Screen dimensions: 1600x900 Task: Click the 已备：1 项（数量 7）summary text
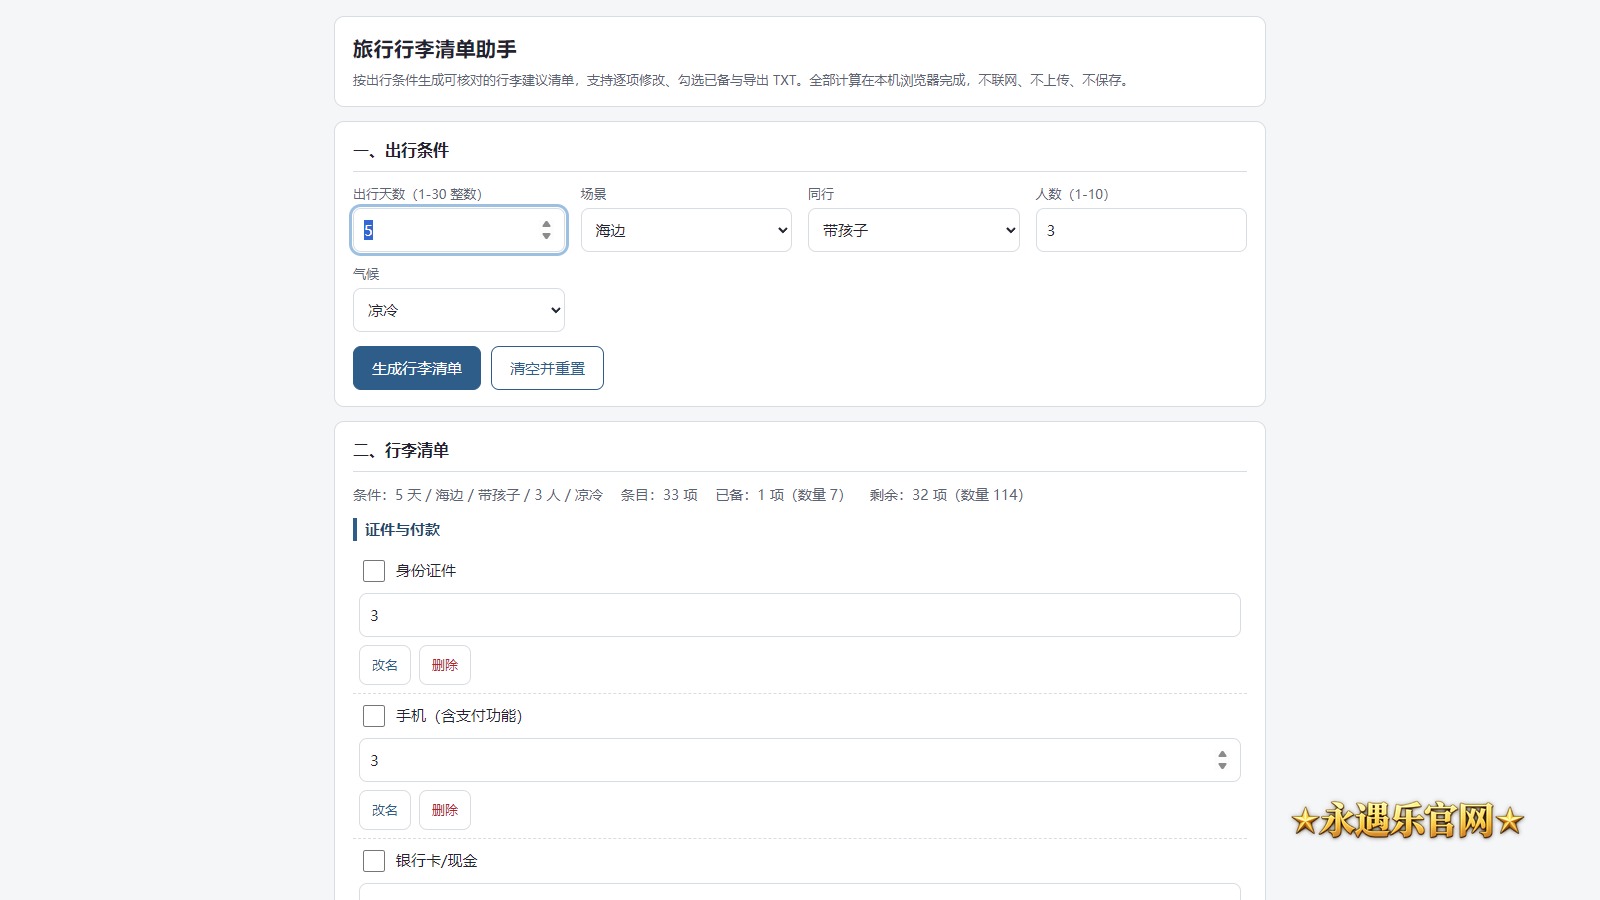click(782, 495)
